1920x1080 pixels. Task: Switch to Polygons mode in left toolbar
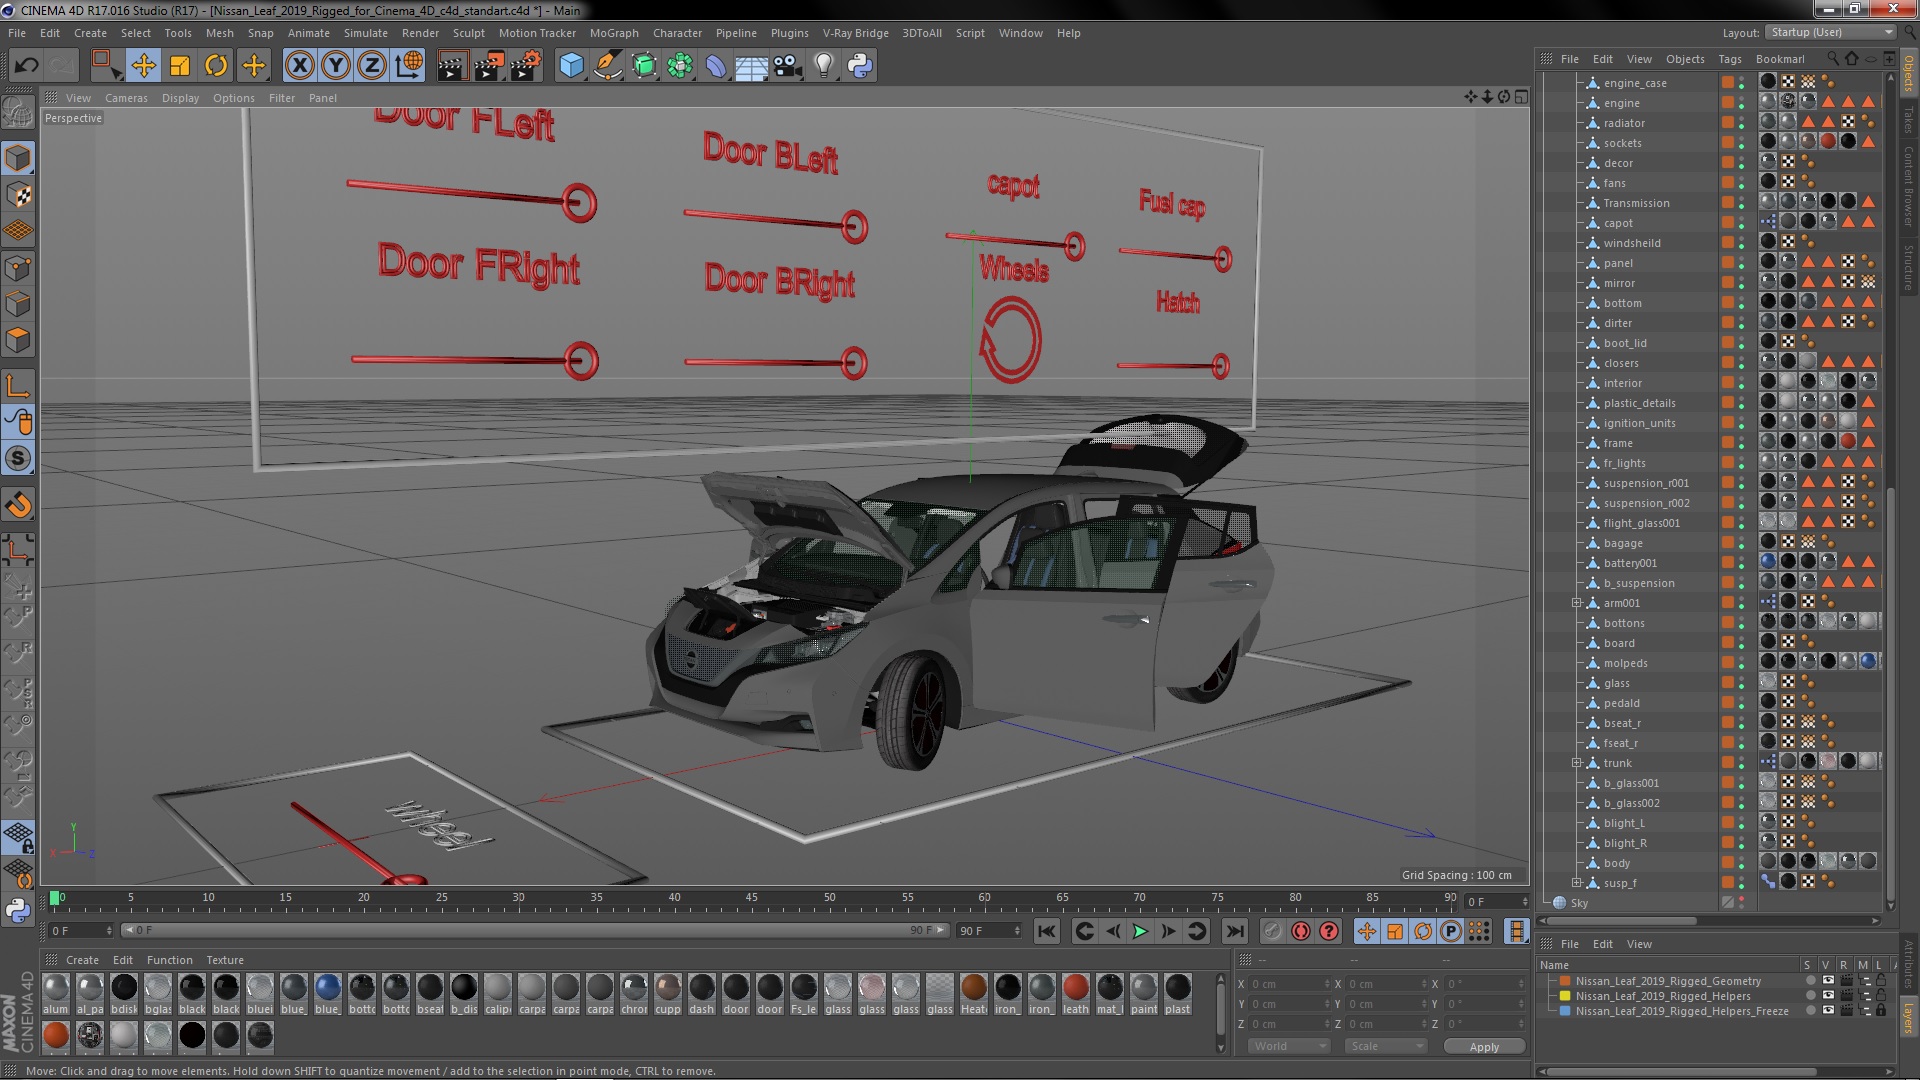[x=18, y=341]
